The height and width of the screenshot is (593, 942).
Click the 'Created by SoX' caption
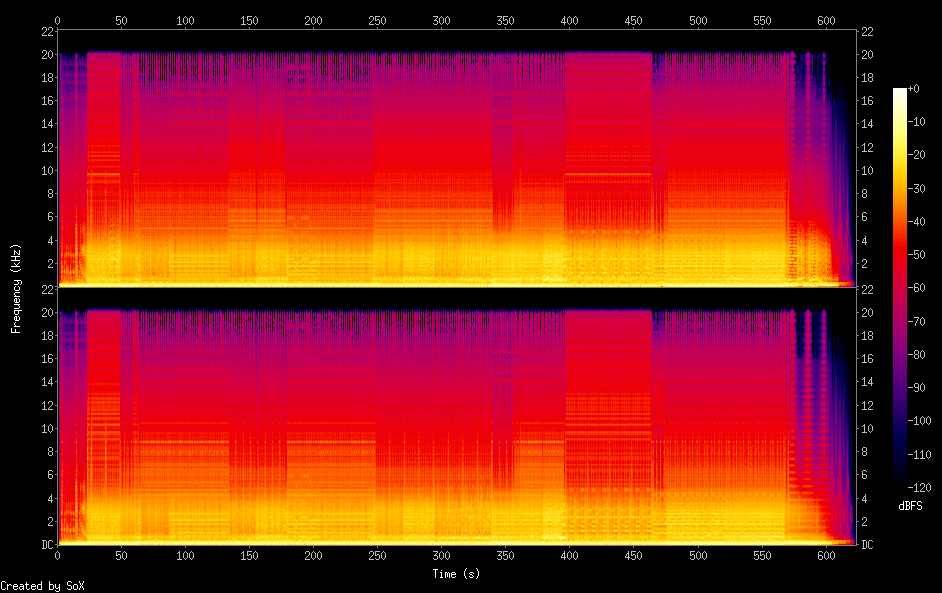coord(42,586)
